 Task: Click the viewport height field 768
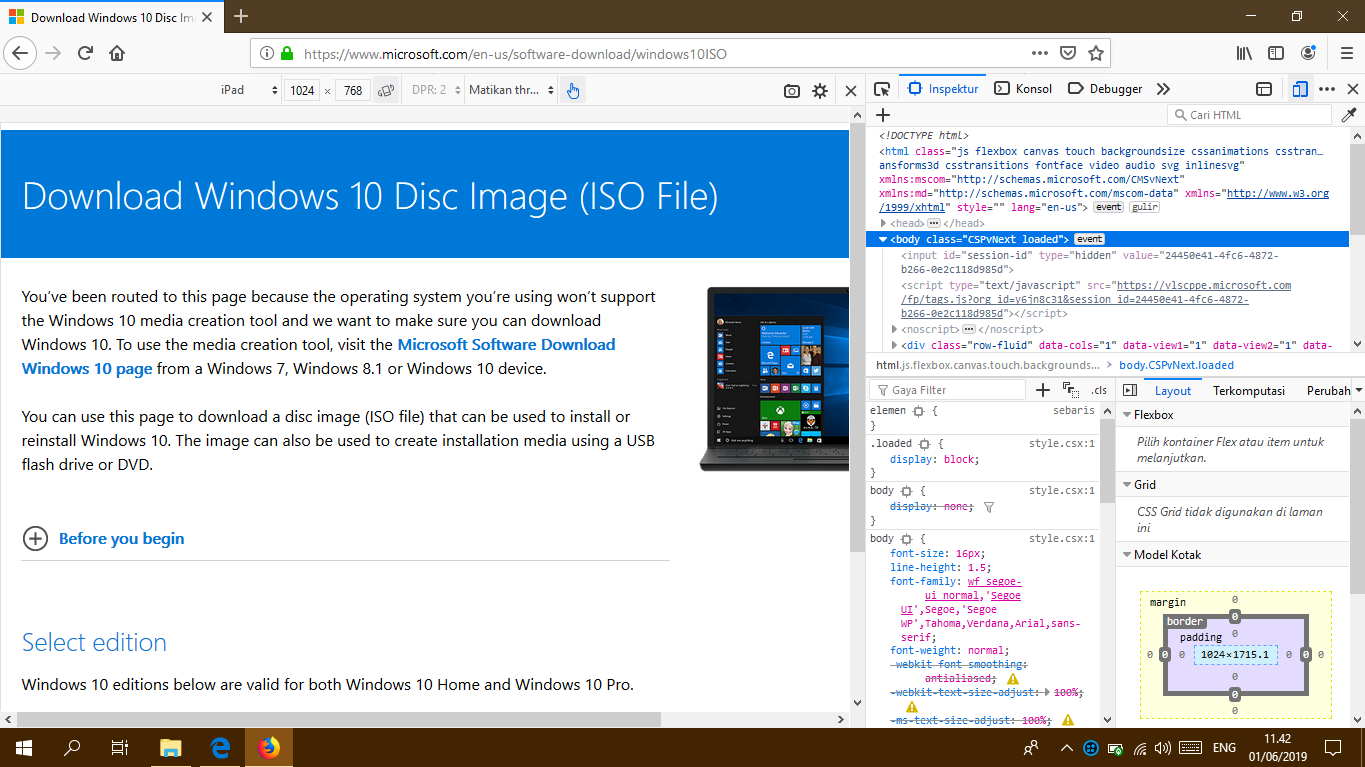pos(353,90)
